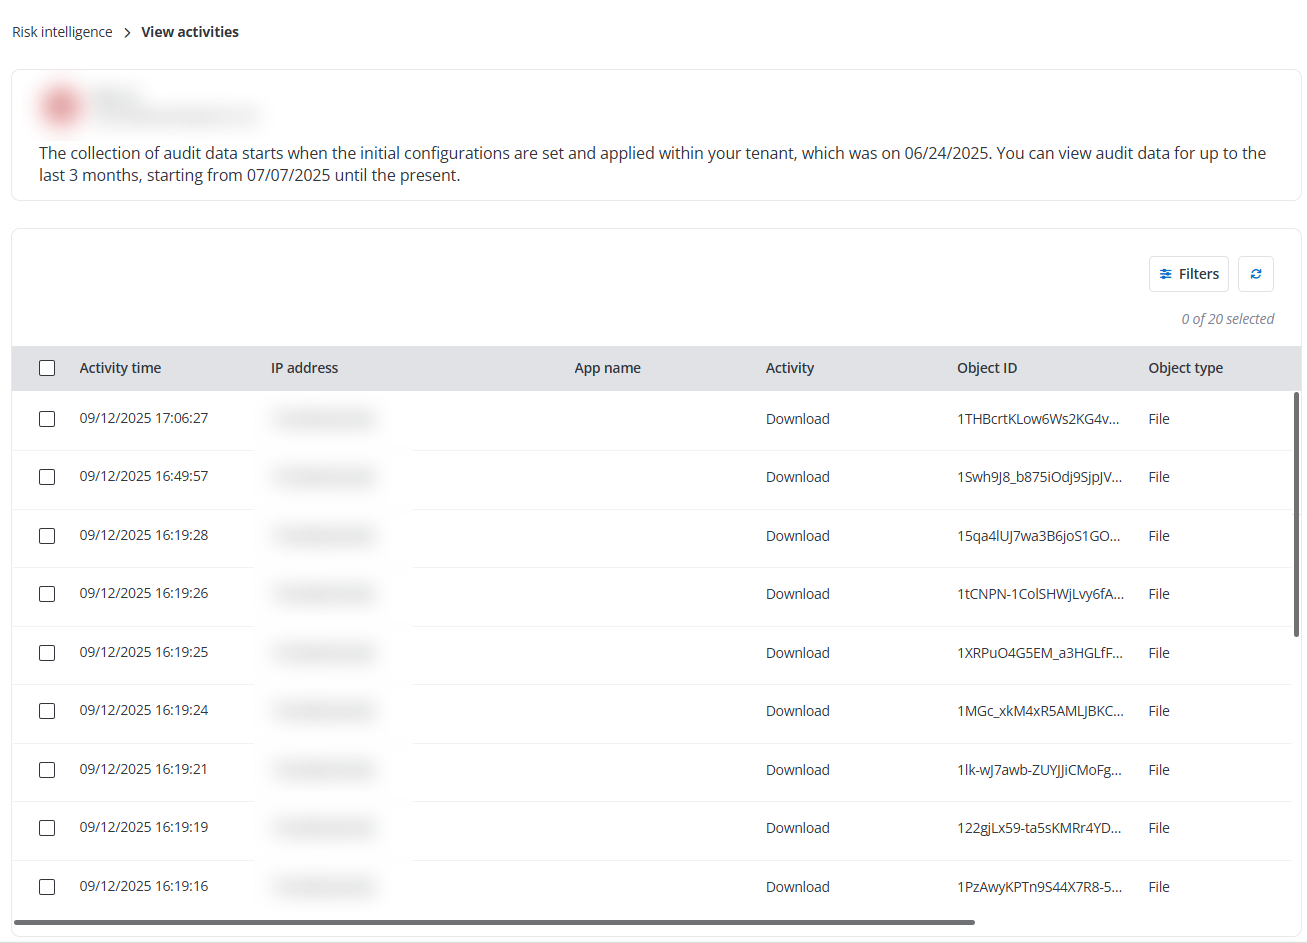Select checkbox for the 16:19:26 activity
Screen dimensions: 1307x943
[47, 594]
